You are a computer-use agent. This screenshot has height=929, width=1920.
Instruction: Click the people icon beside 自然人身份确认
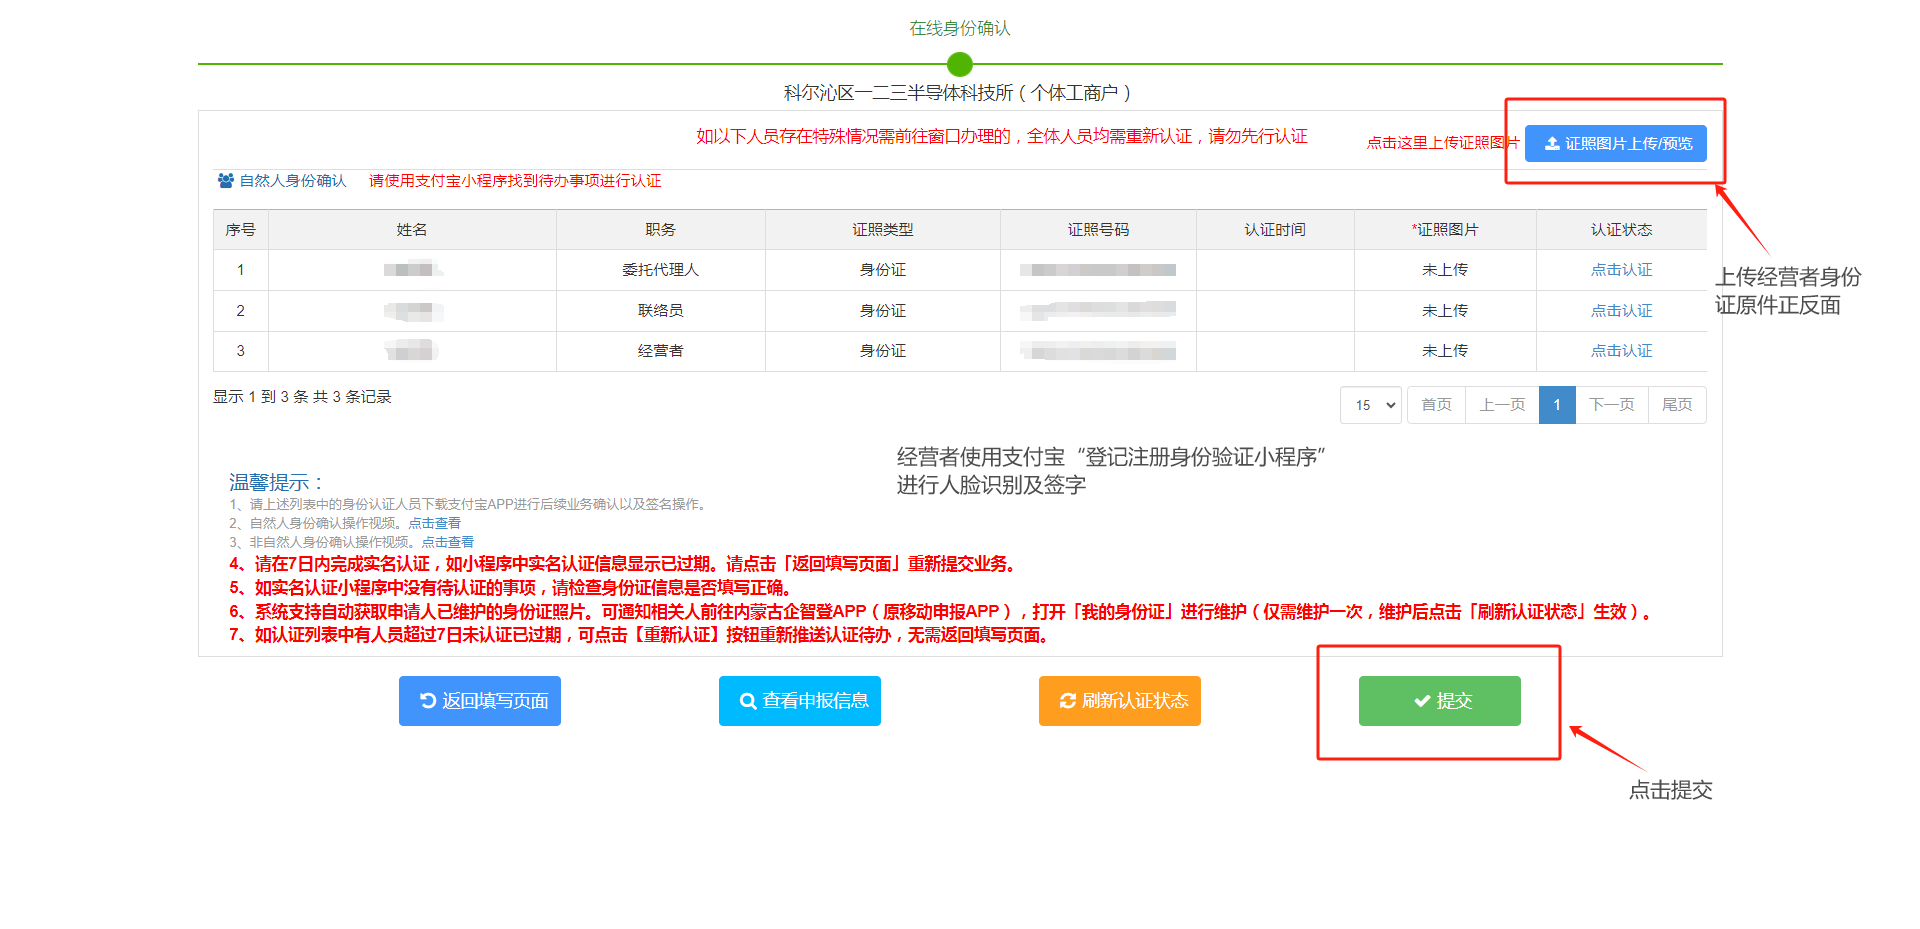tap(226, 181)
